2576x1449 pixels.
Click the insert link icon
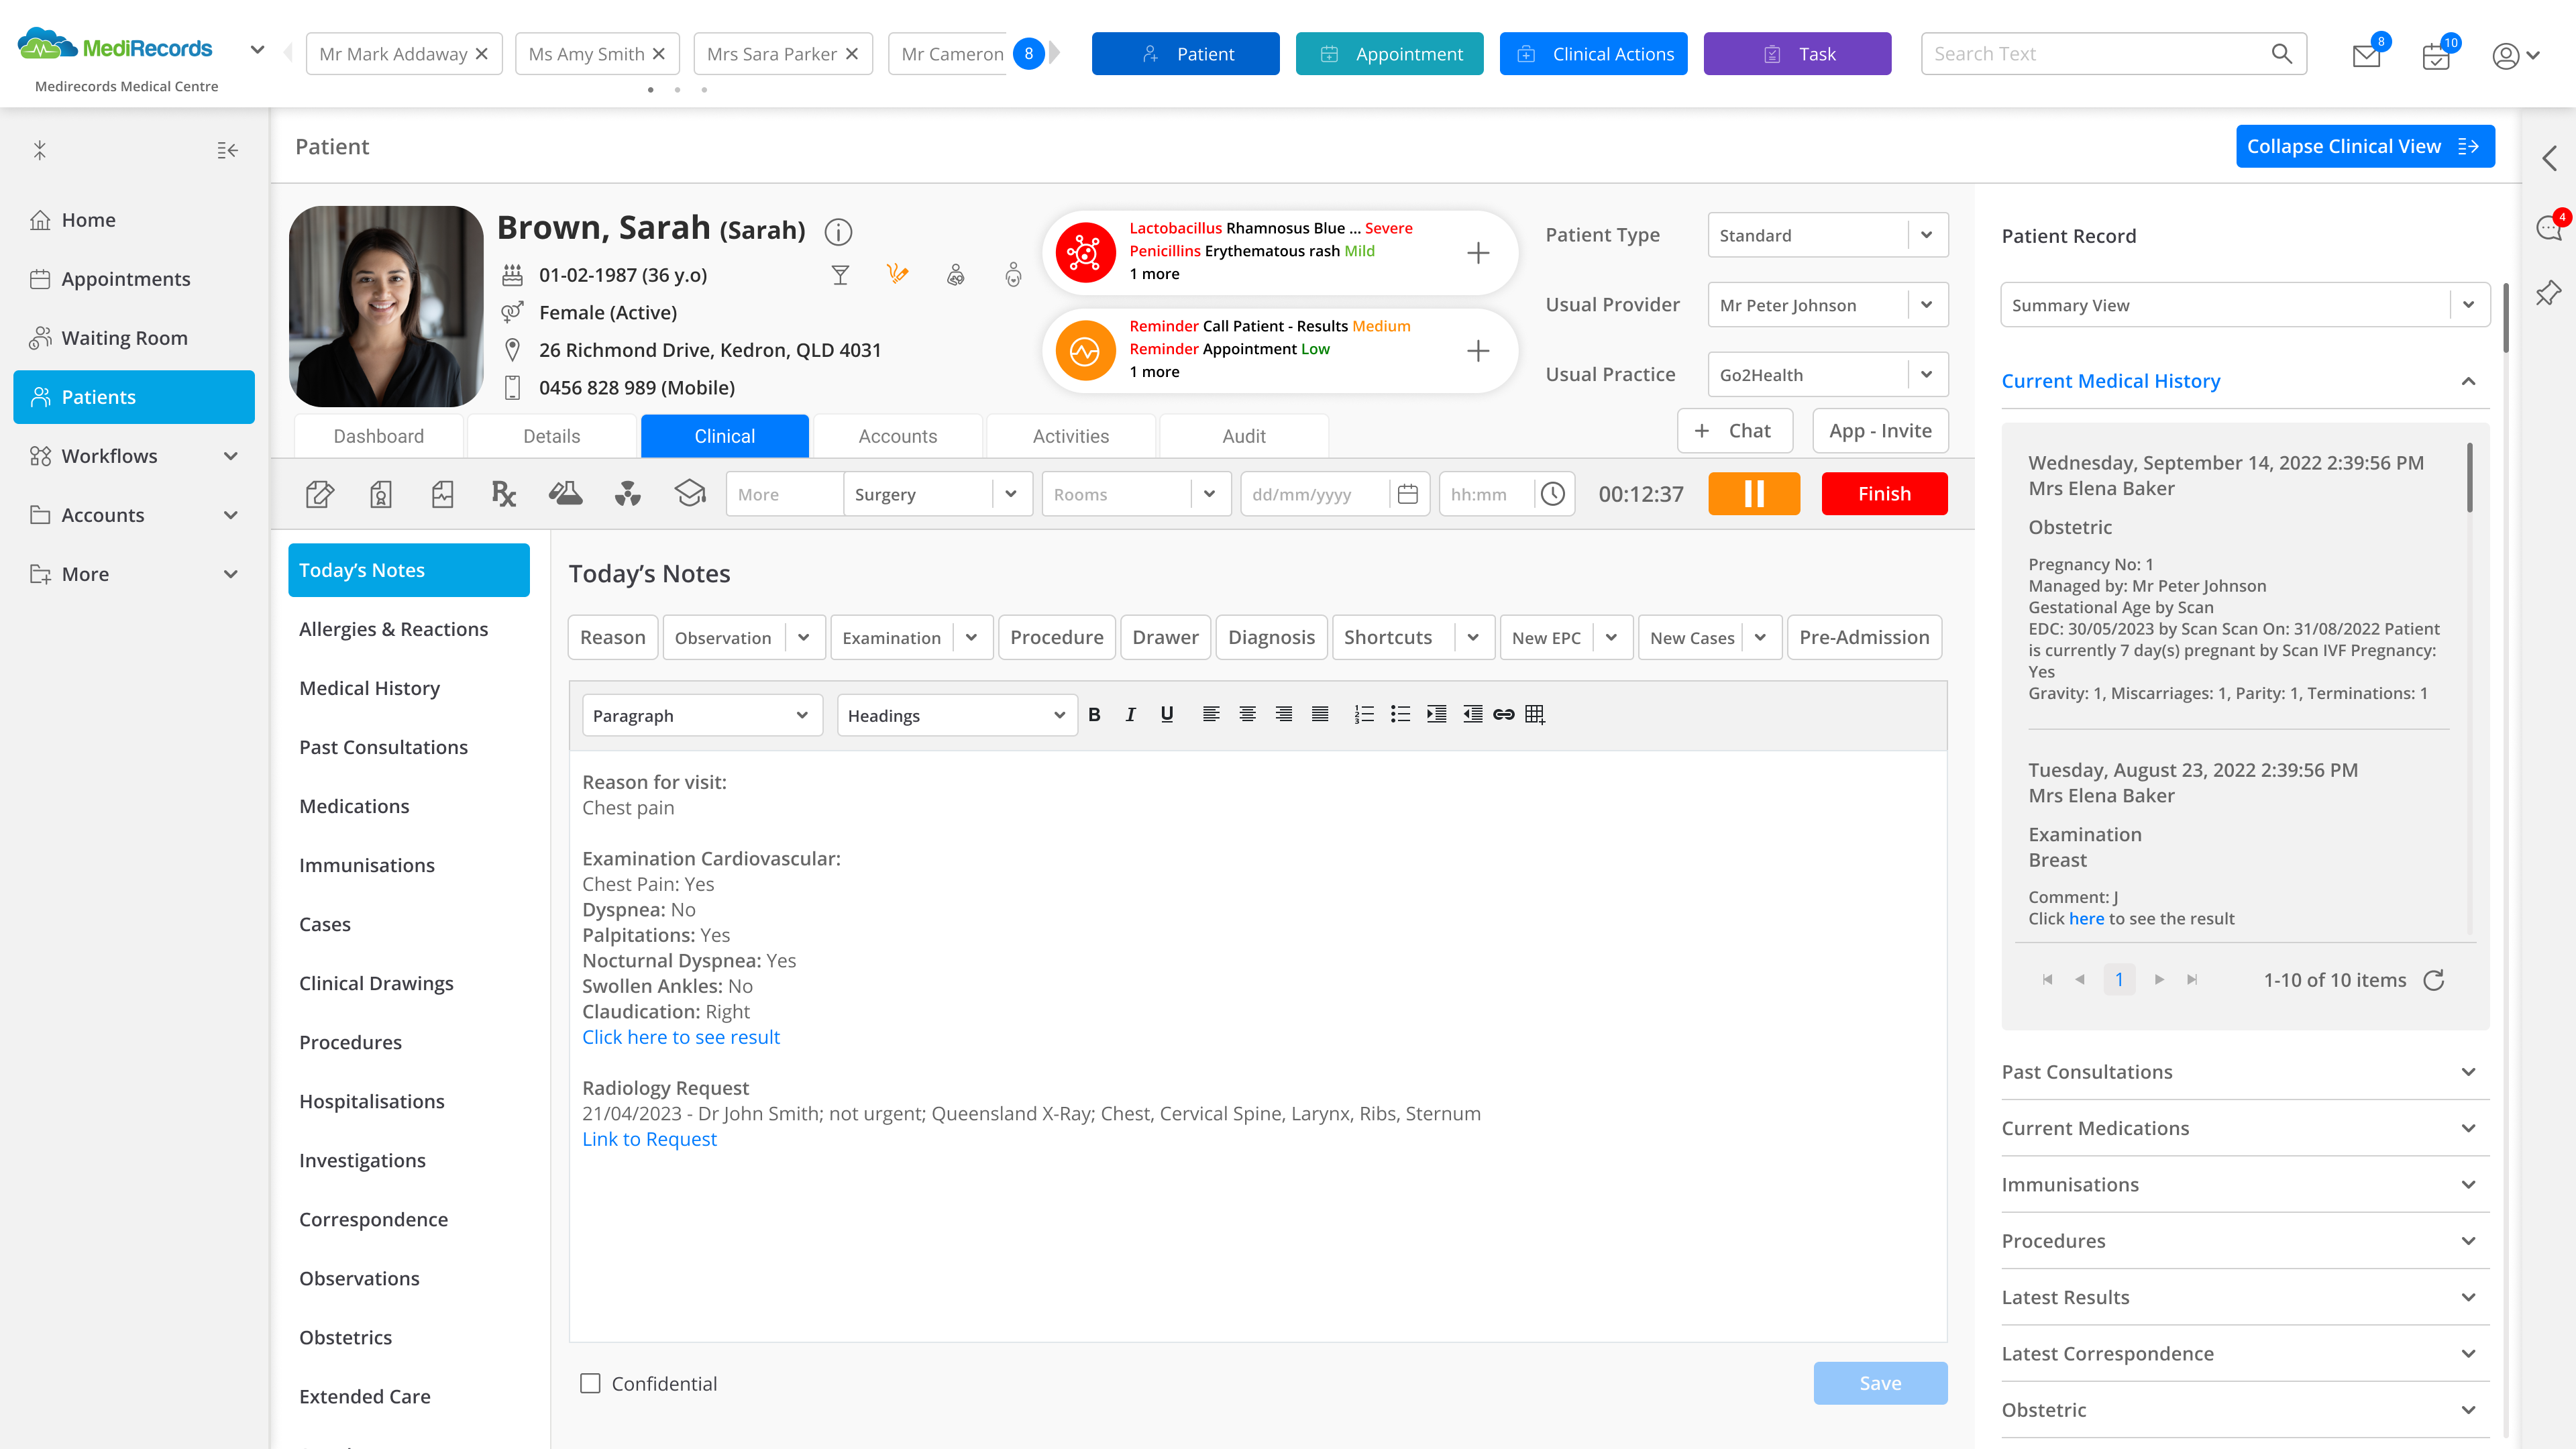tap(1503, 714)
